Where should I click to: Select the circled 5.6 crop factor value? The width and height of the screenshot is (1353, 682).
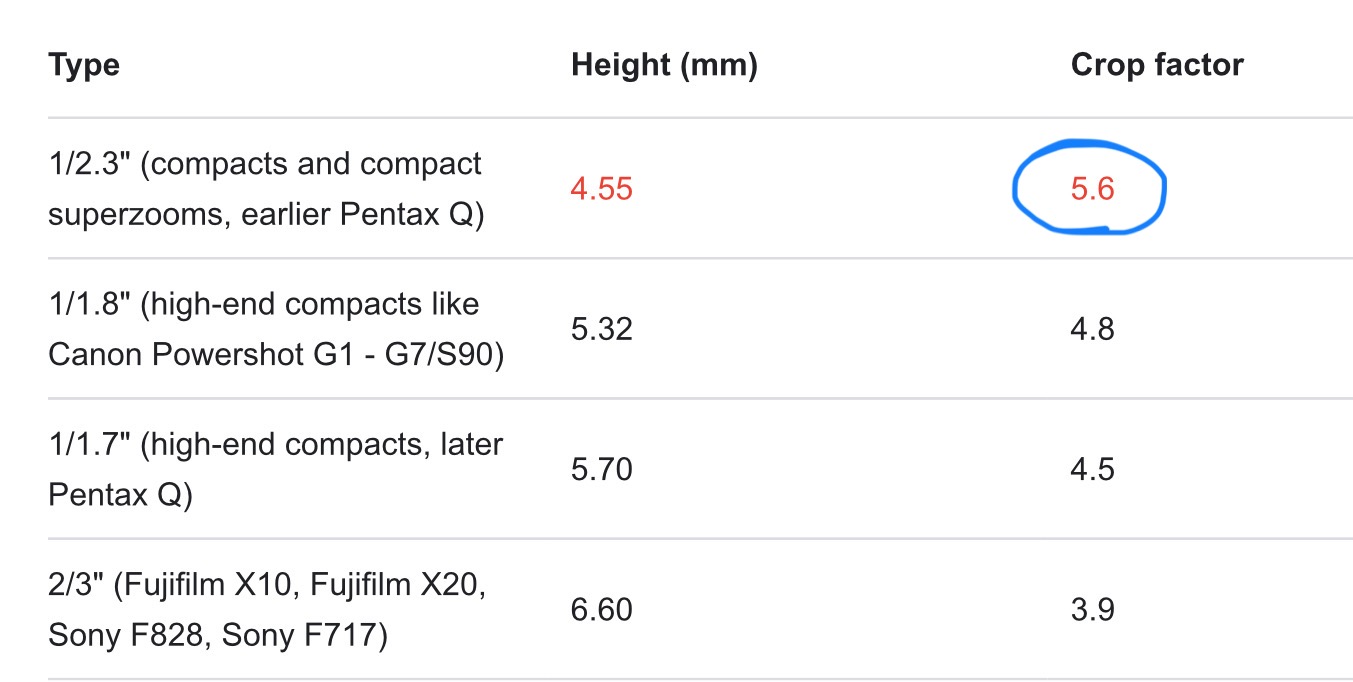click(1092, 190)
